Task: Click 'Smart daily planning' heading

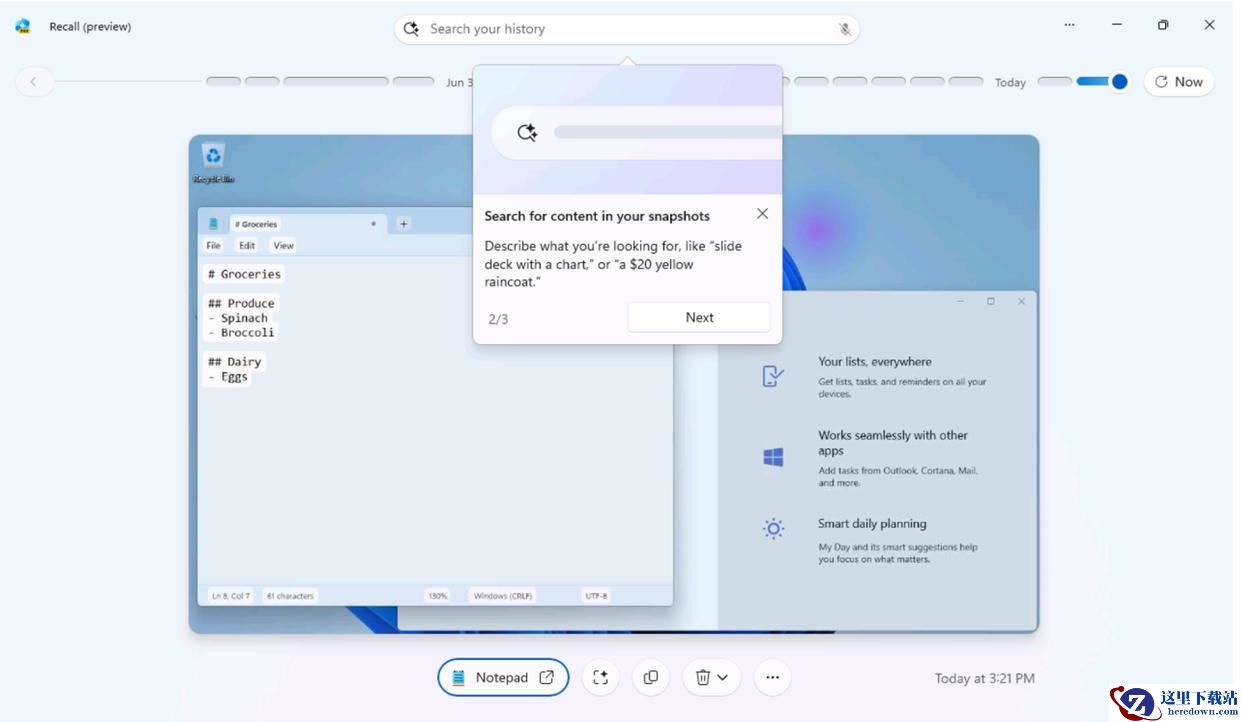Action: pyautogui.click(x=872, y=524)
